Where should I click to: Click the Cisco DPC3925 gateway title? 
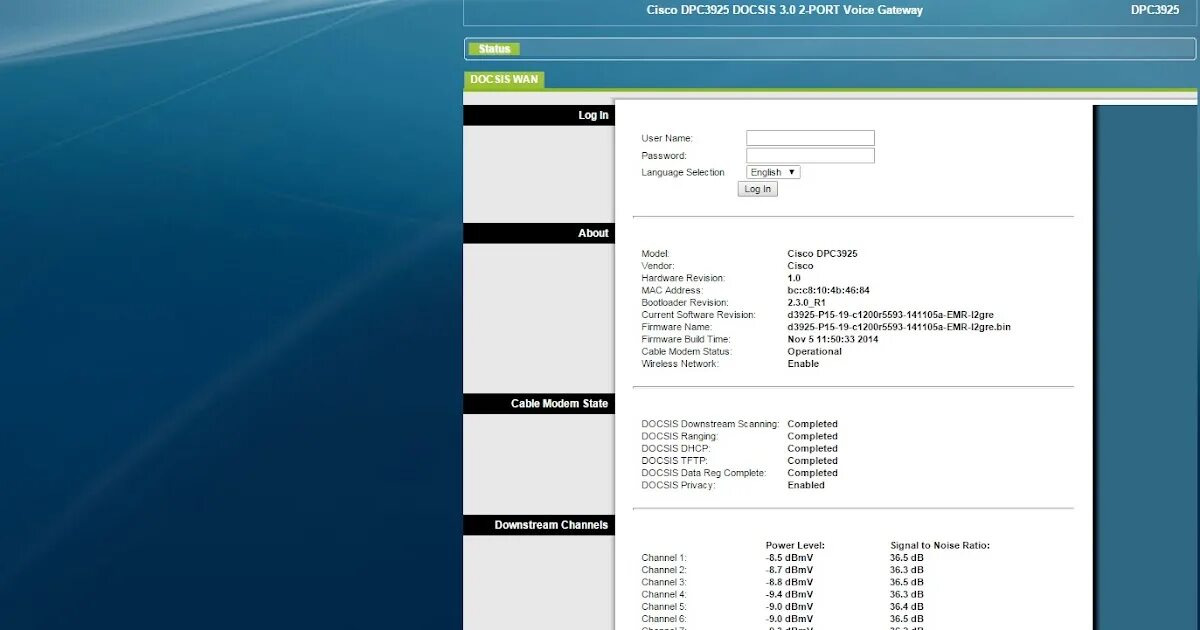[784, 9]
